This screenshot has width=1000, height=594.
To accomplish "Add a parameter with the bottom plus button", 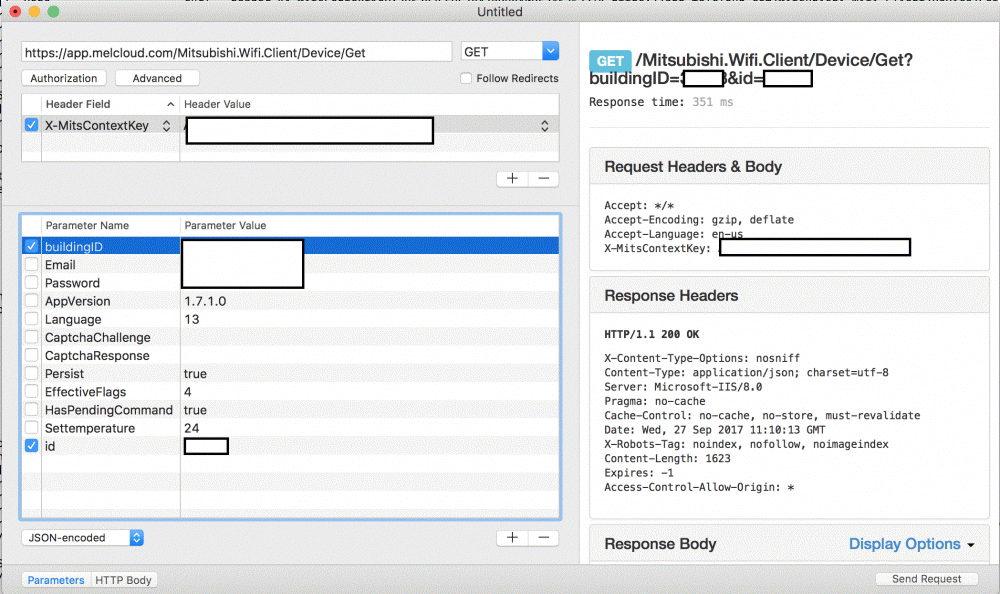I will [x=512, y=537].
